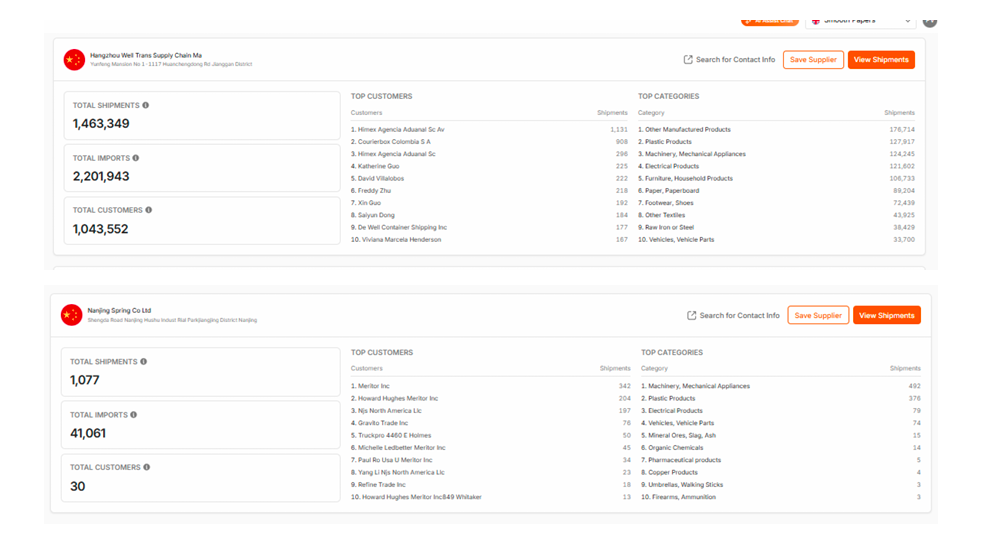This screenshot has width=1002, height=544.
Task: Open the info icon for Hangzhou's Total Shipments
Action: pos(146,105)
